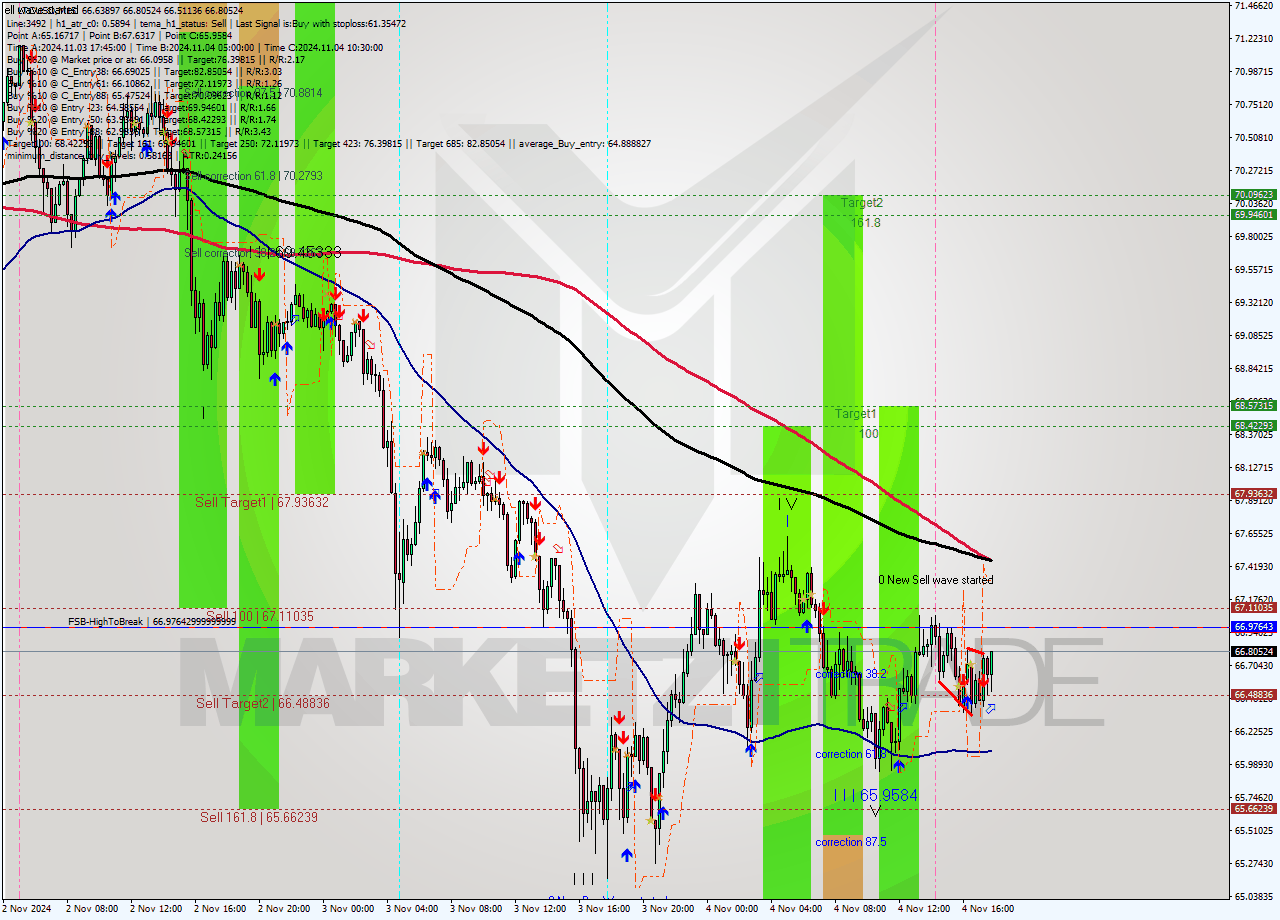Click the blue 66.97643 price tag
The image size is (1280, 920).
(1254, 626)
